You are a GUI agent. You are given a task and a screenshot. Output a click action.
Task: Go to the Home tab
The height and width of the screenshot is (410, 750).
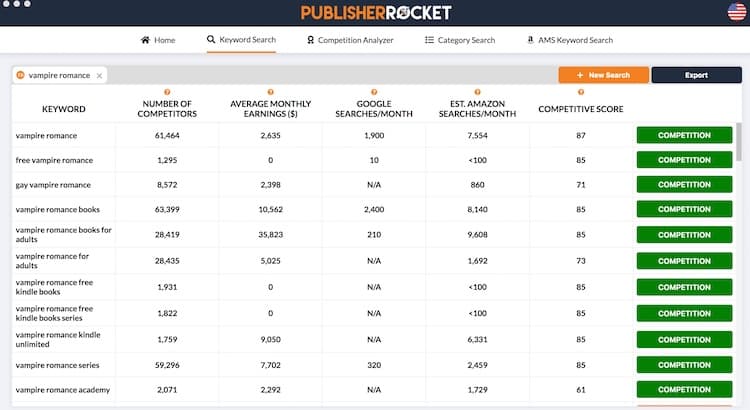[158, 40]
